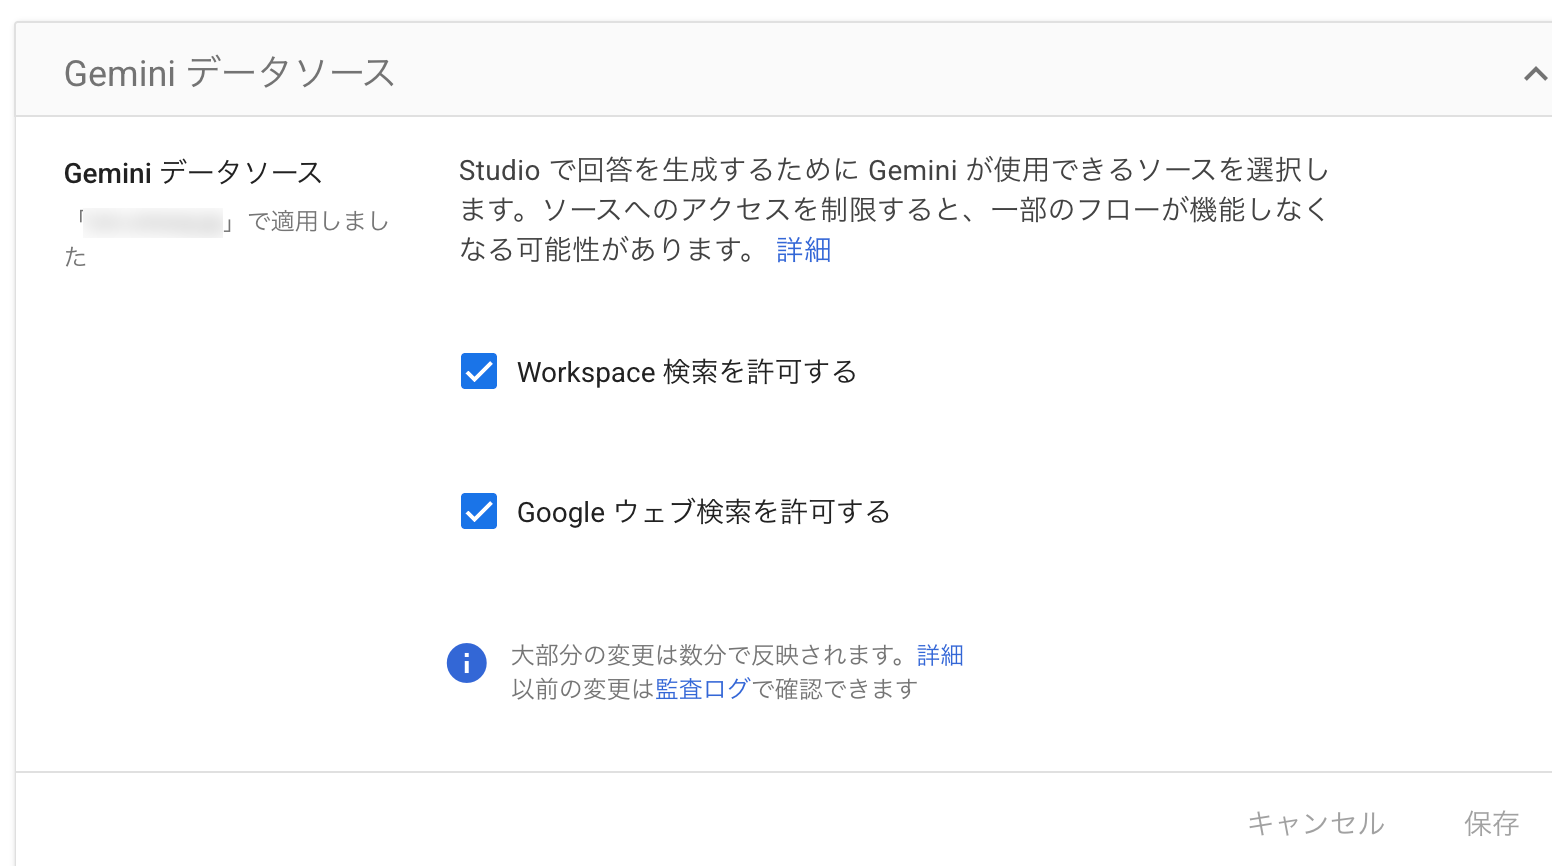
Task: Click the 保存 button
Action: [x=1492, y=823]
